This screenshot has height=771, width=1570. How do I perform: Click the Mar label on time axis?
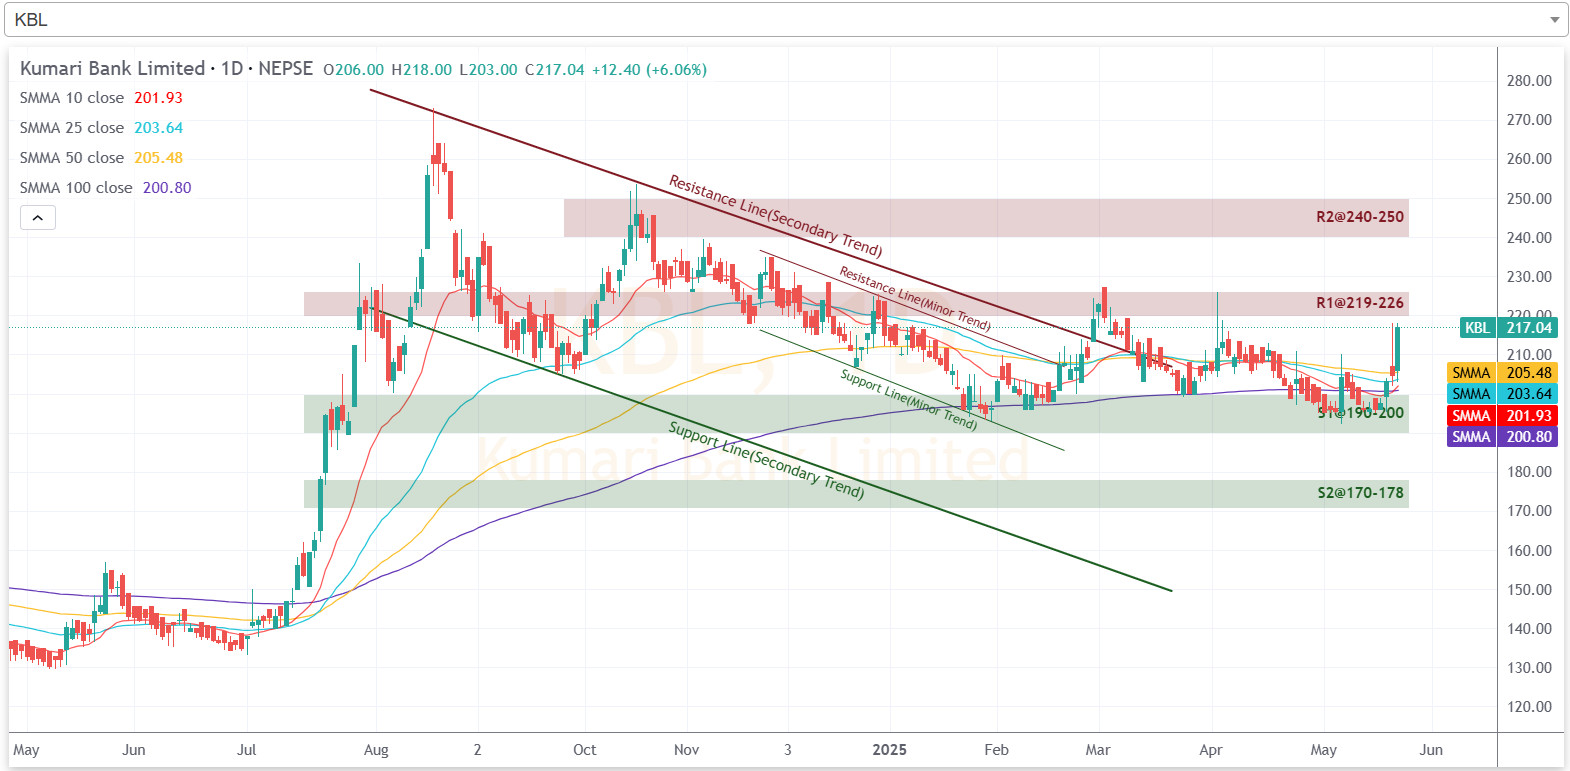coord(1098,749)
